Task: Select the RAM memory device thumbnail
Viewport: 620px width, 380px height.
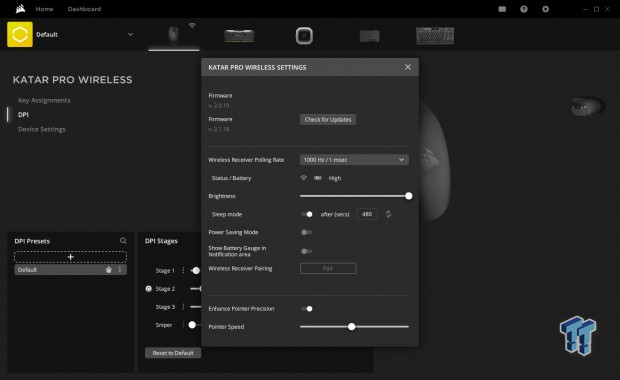Action: [239, 36]
